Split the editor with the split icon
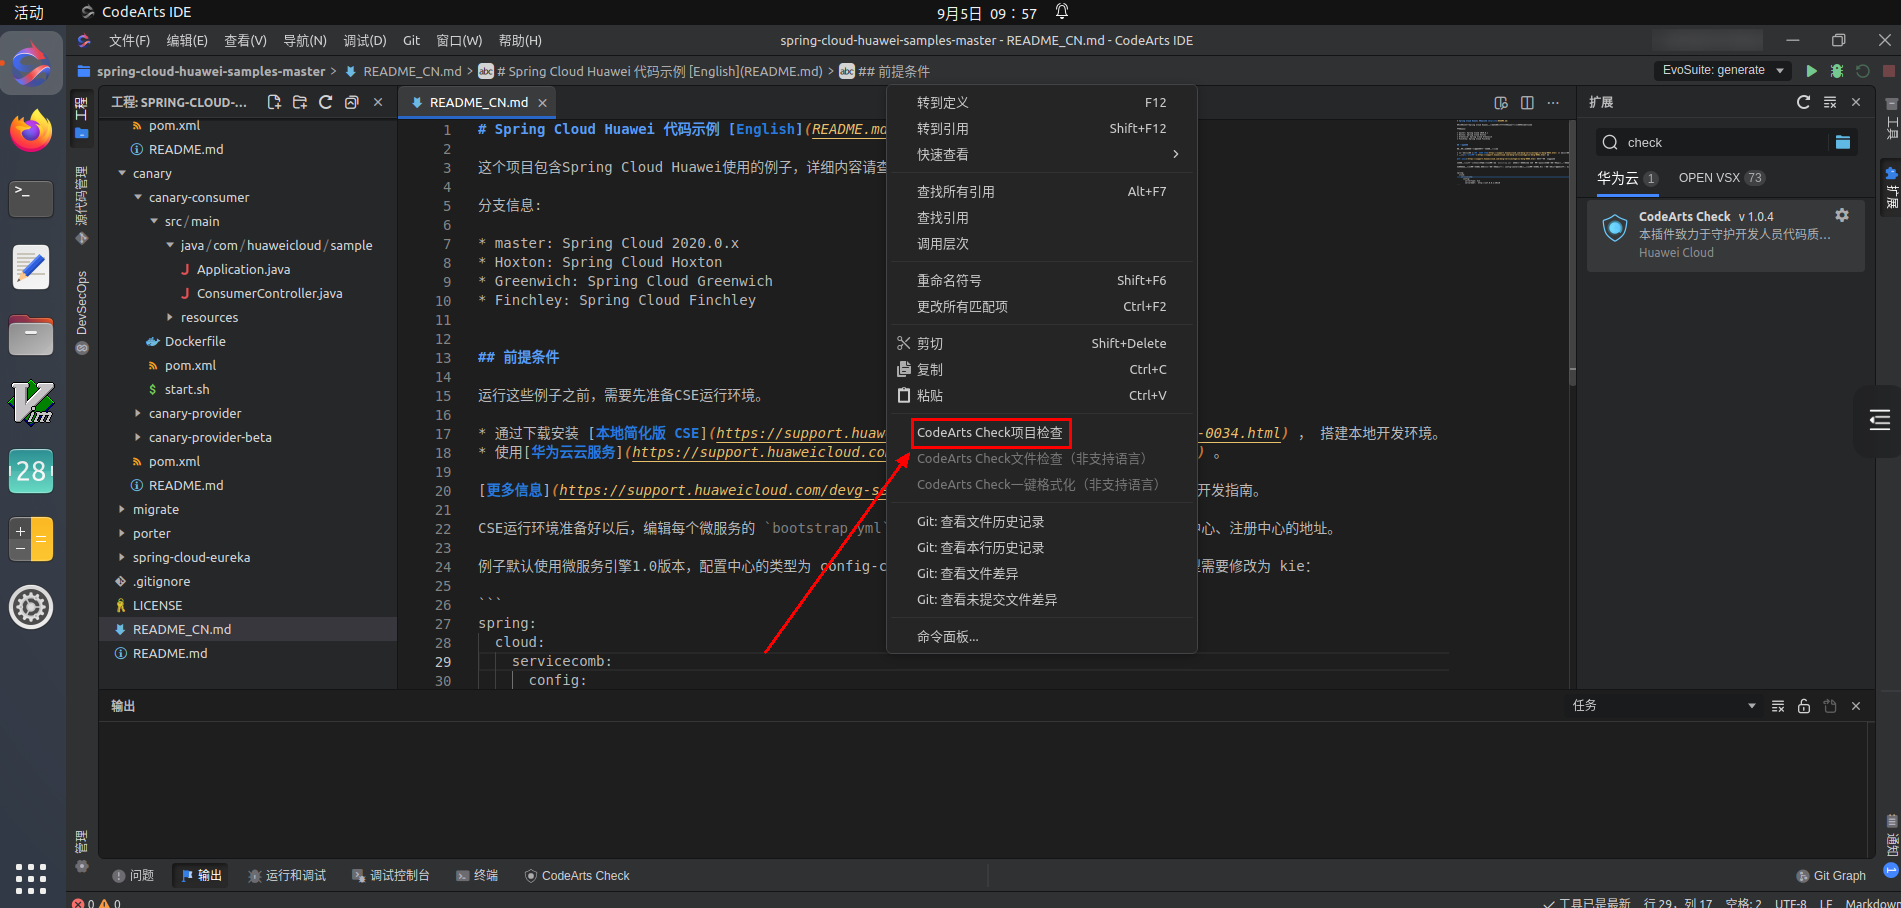This screenshot has height=908, width=1901. pos(1527,103)
